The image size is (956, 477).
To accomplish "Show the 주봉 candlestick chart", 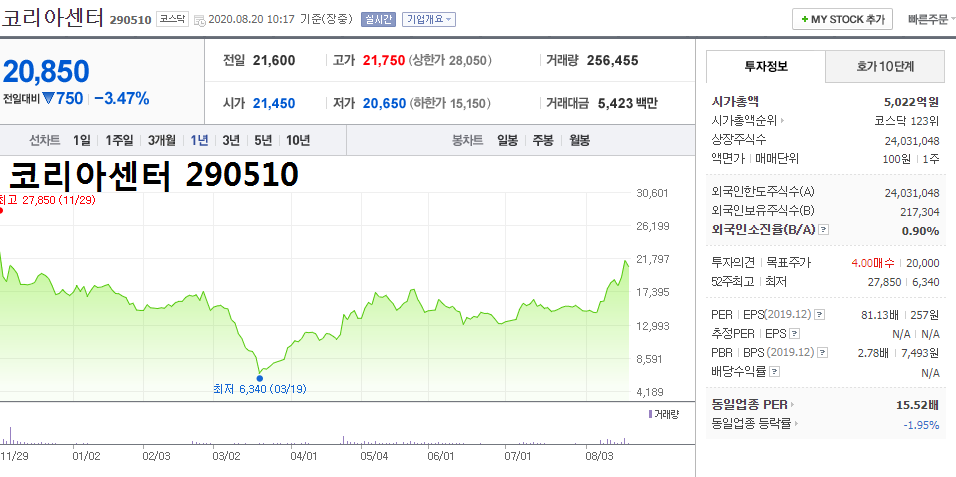I will [543, 140].
